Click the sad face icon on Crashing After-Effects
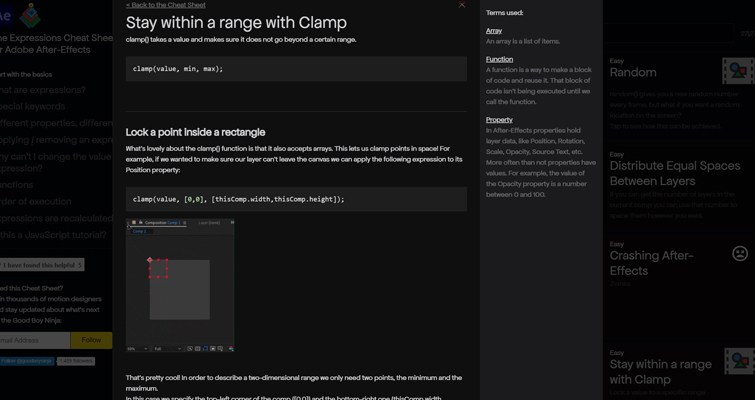The height and width of the screenshot is (400, 755). [x=740, y=253]
